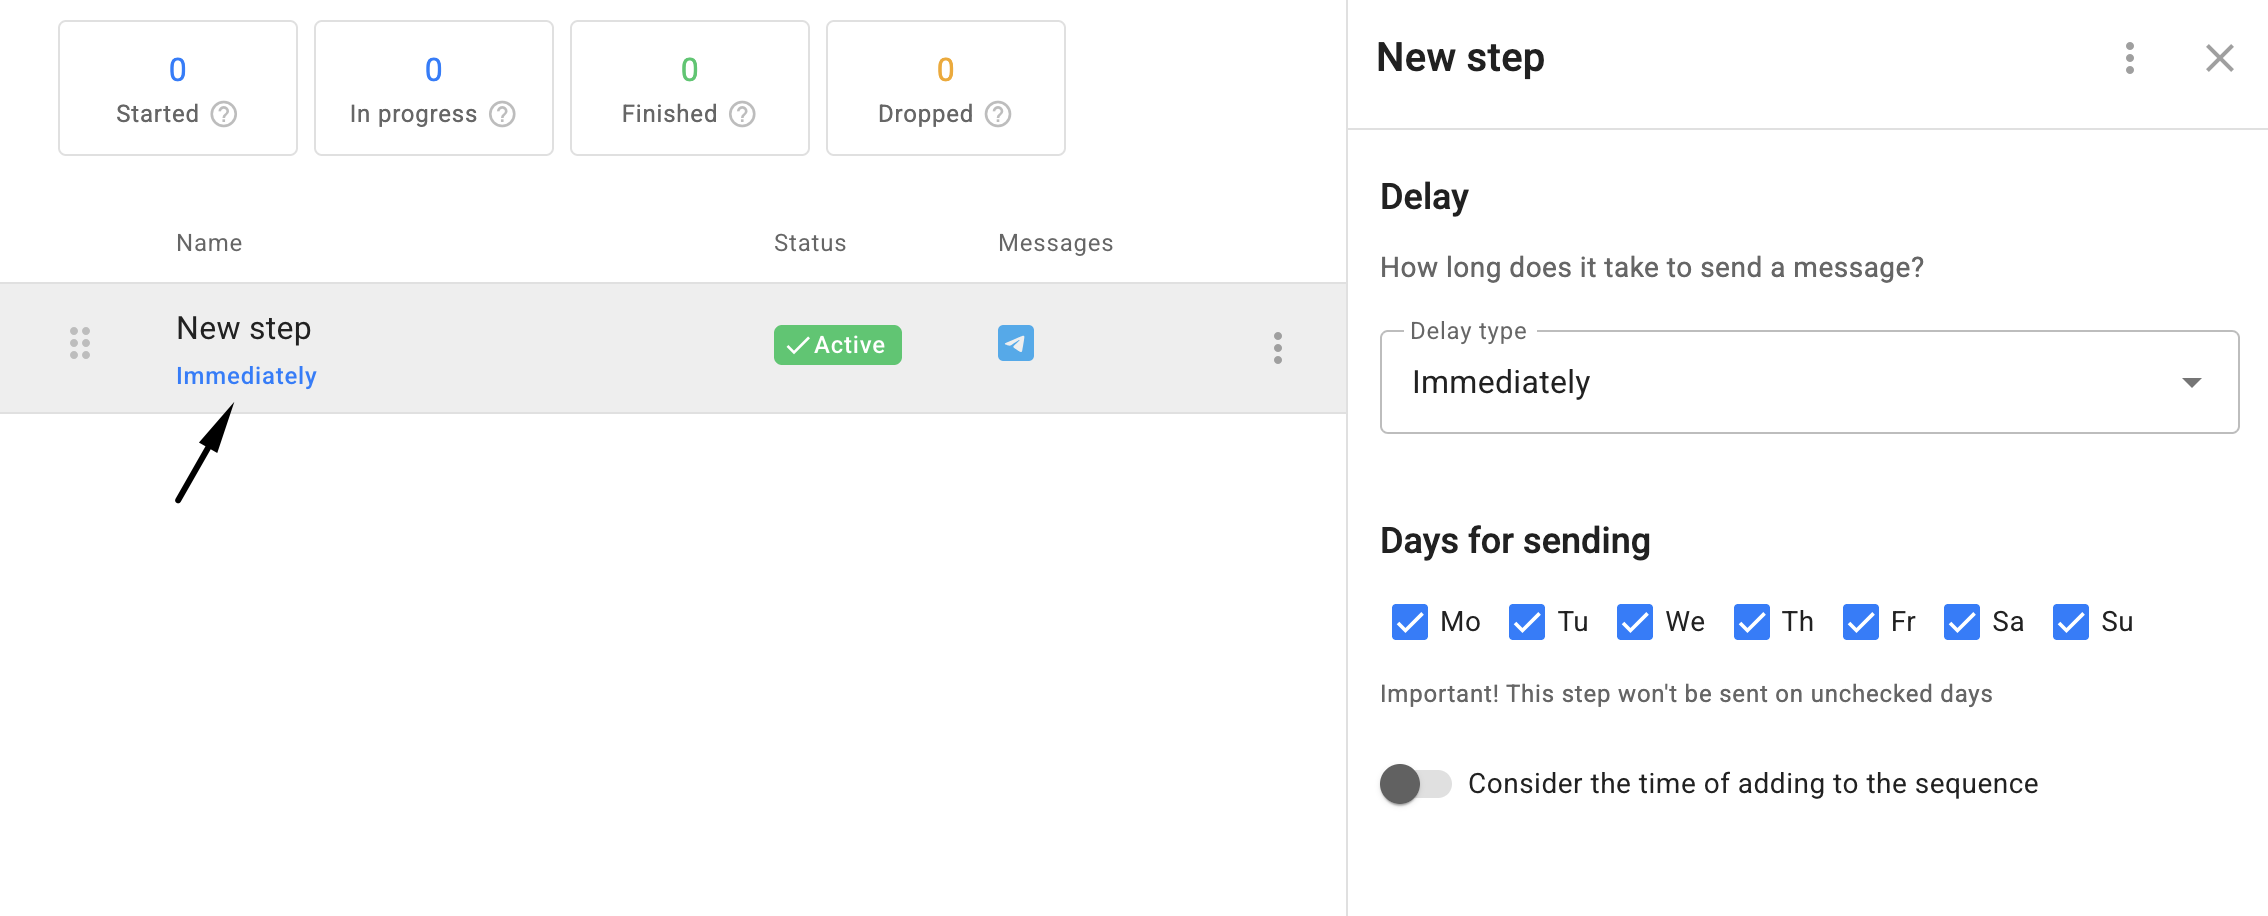2268x916 pixels.
Task: Click the help icon next to In progress
Action: [502, 114]
